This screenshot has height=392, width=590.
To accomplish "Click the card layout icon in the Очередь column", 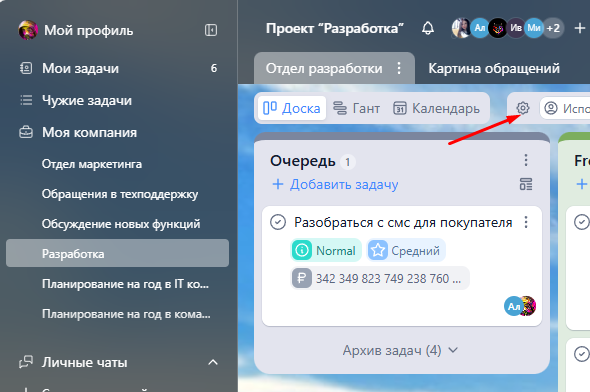I will [x=526, y=184].
